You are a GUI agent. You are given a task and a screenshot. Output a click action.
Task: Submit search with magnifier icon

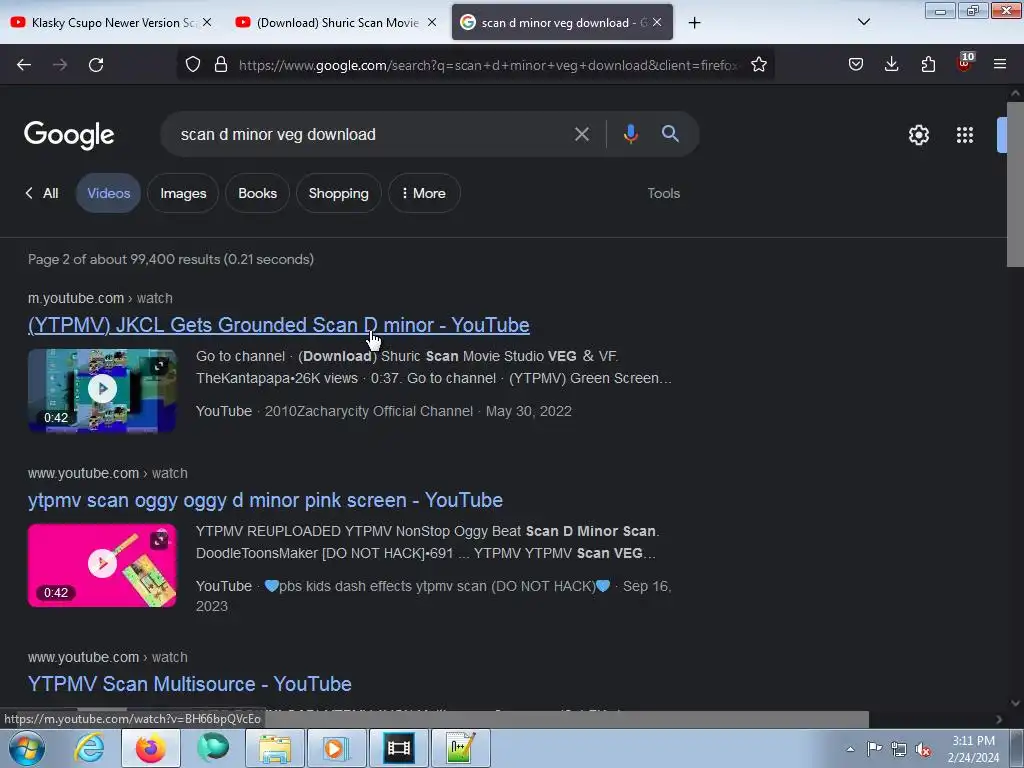(x=670, y=134)
